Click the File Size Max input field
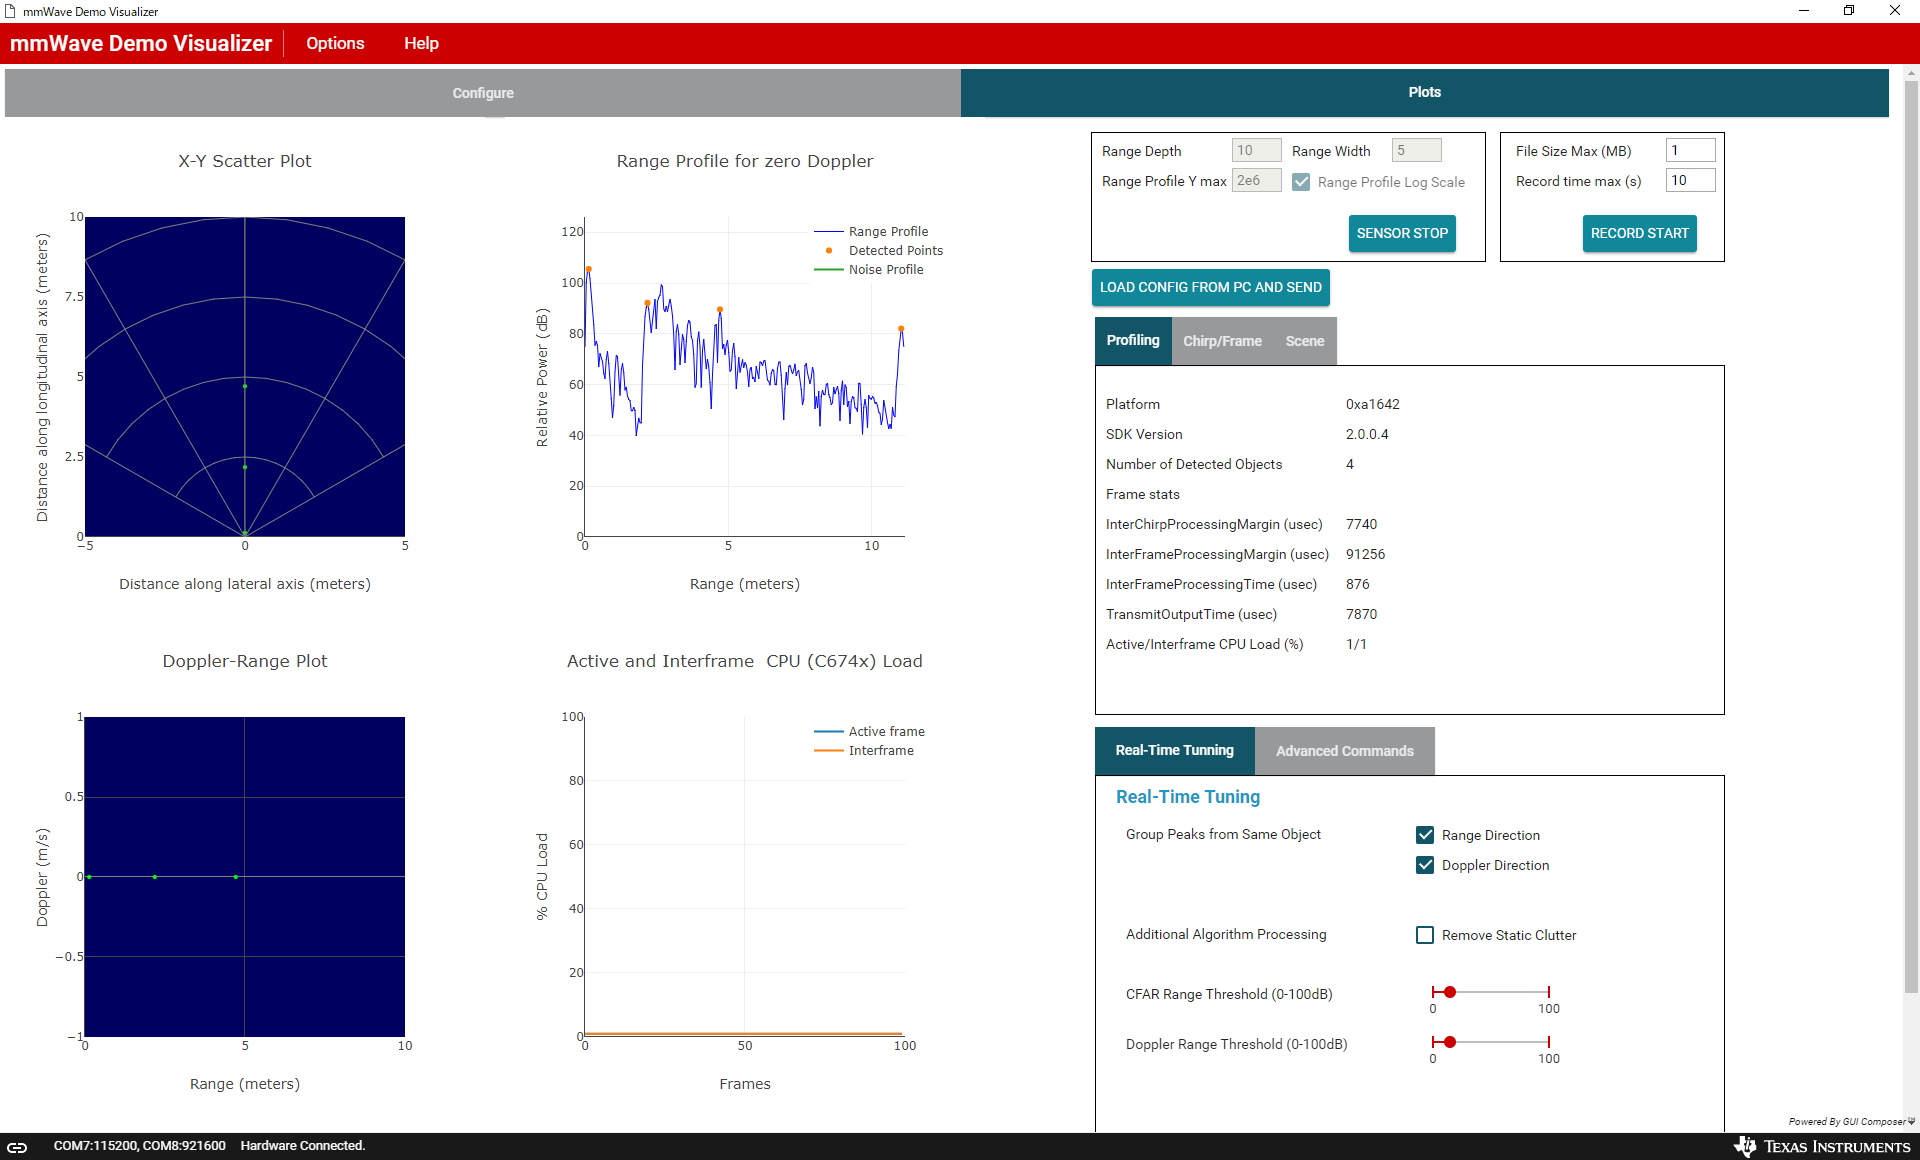 pos(1690,151)
